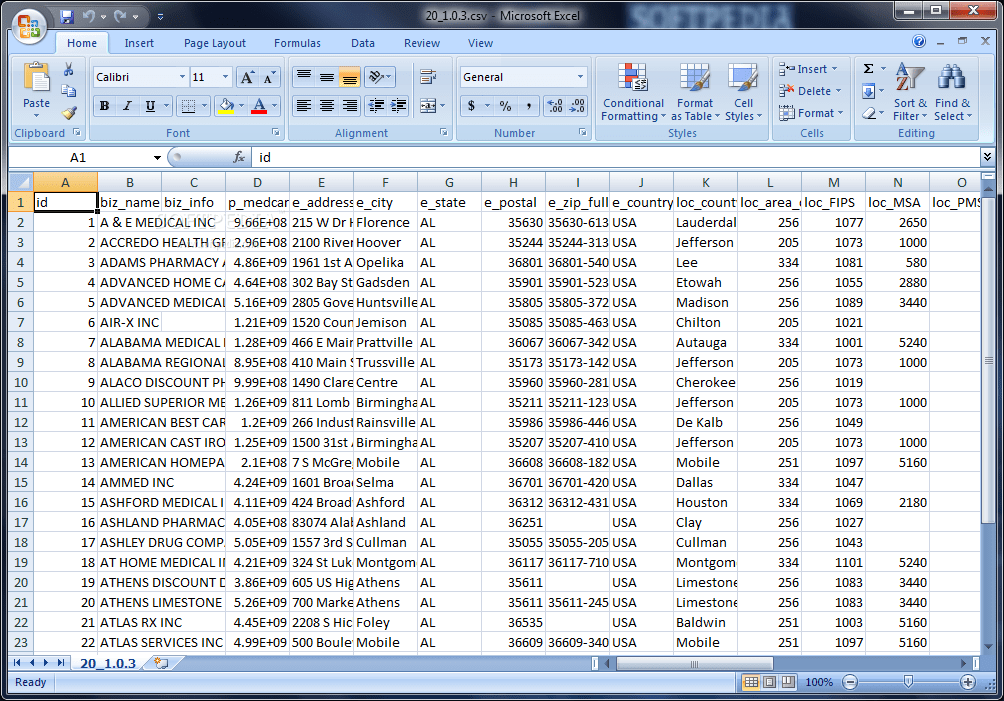Screen dimensions: 1004x701
Task: Expand Delete cells dropdown
Action: click(838, 92)
